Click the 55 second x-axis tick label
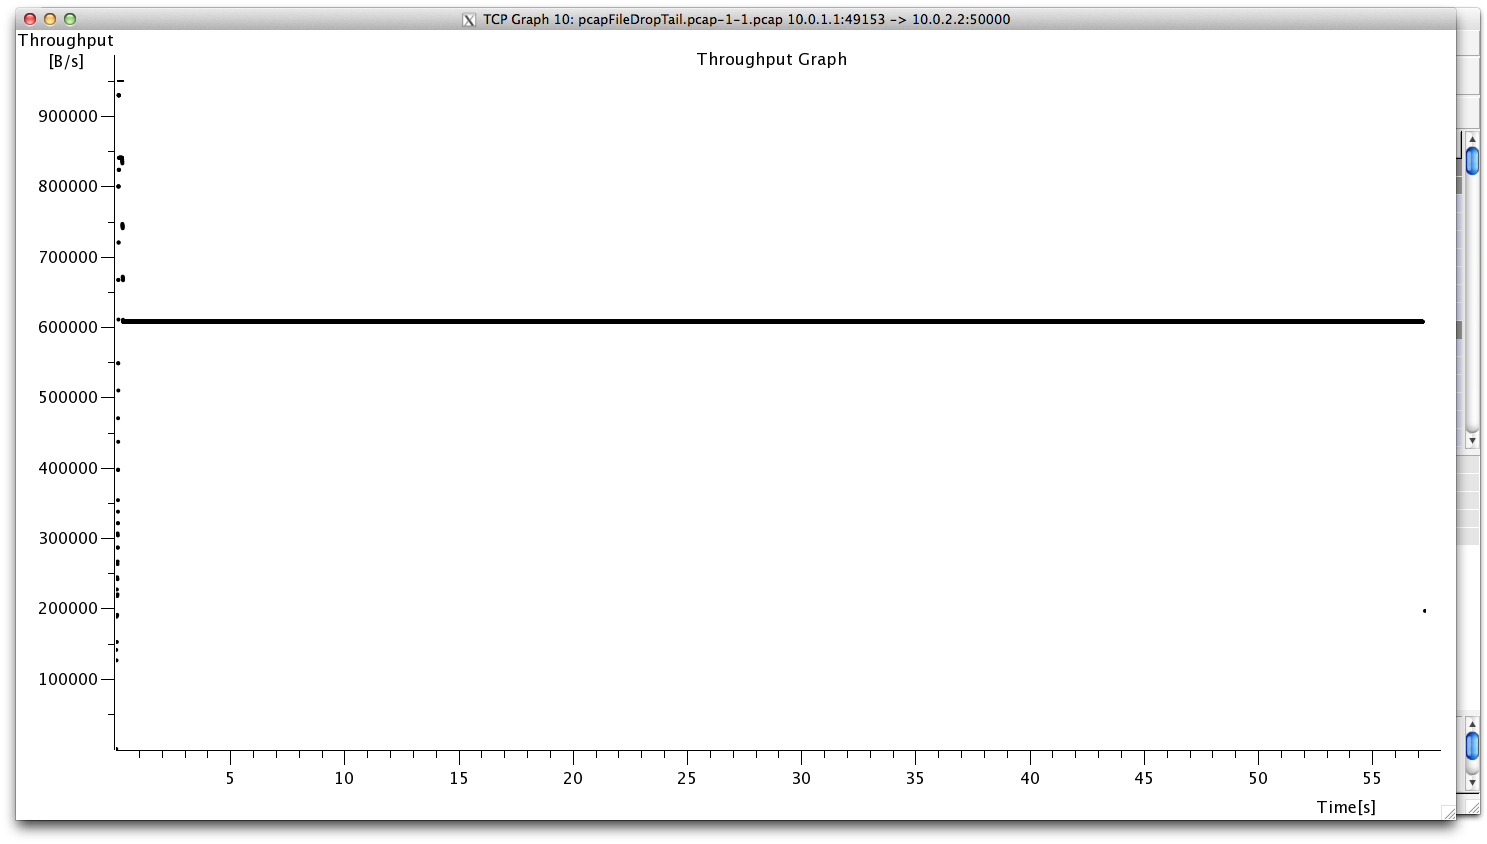 point(1372,778)
